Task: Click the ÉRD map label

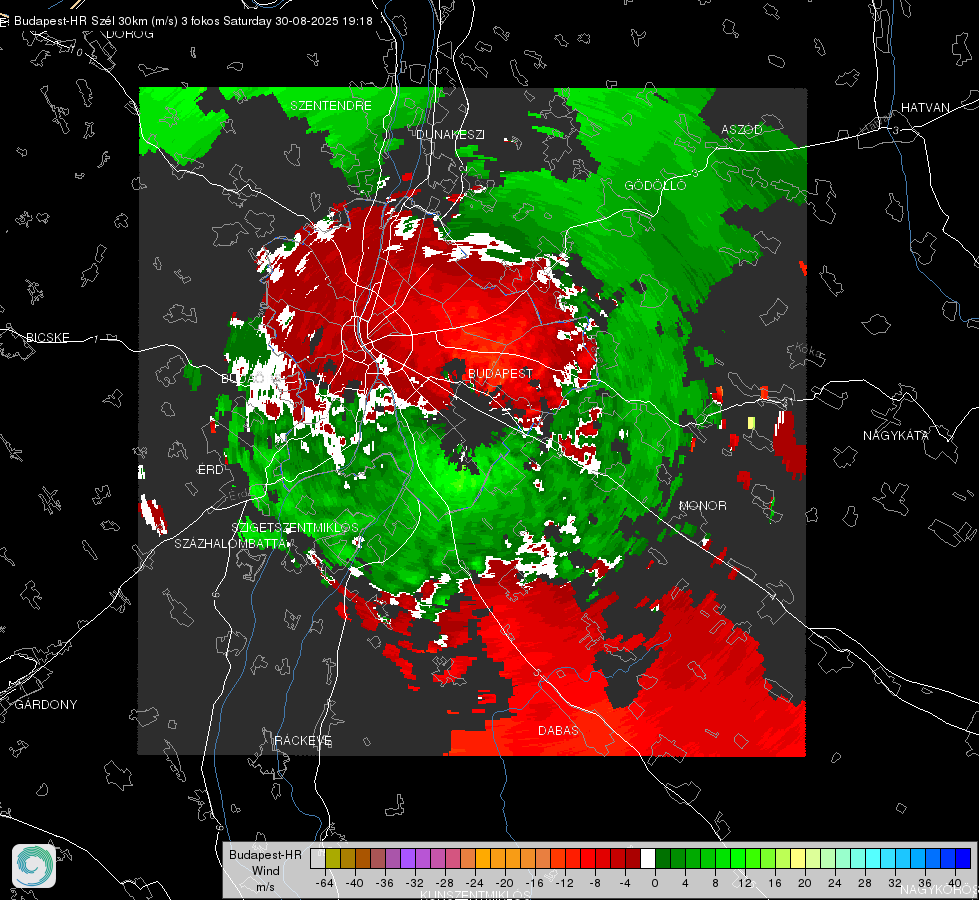Action: click(210, 470)
